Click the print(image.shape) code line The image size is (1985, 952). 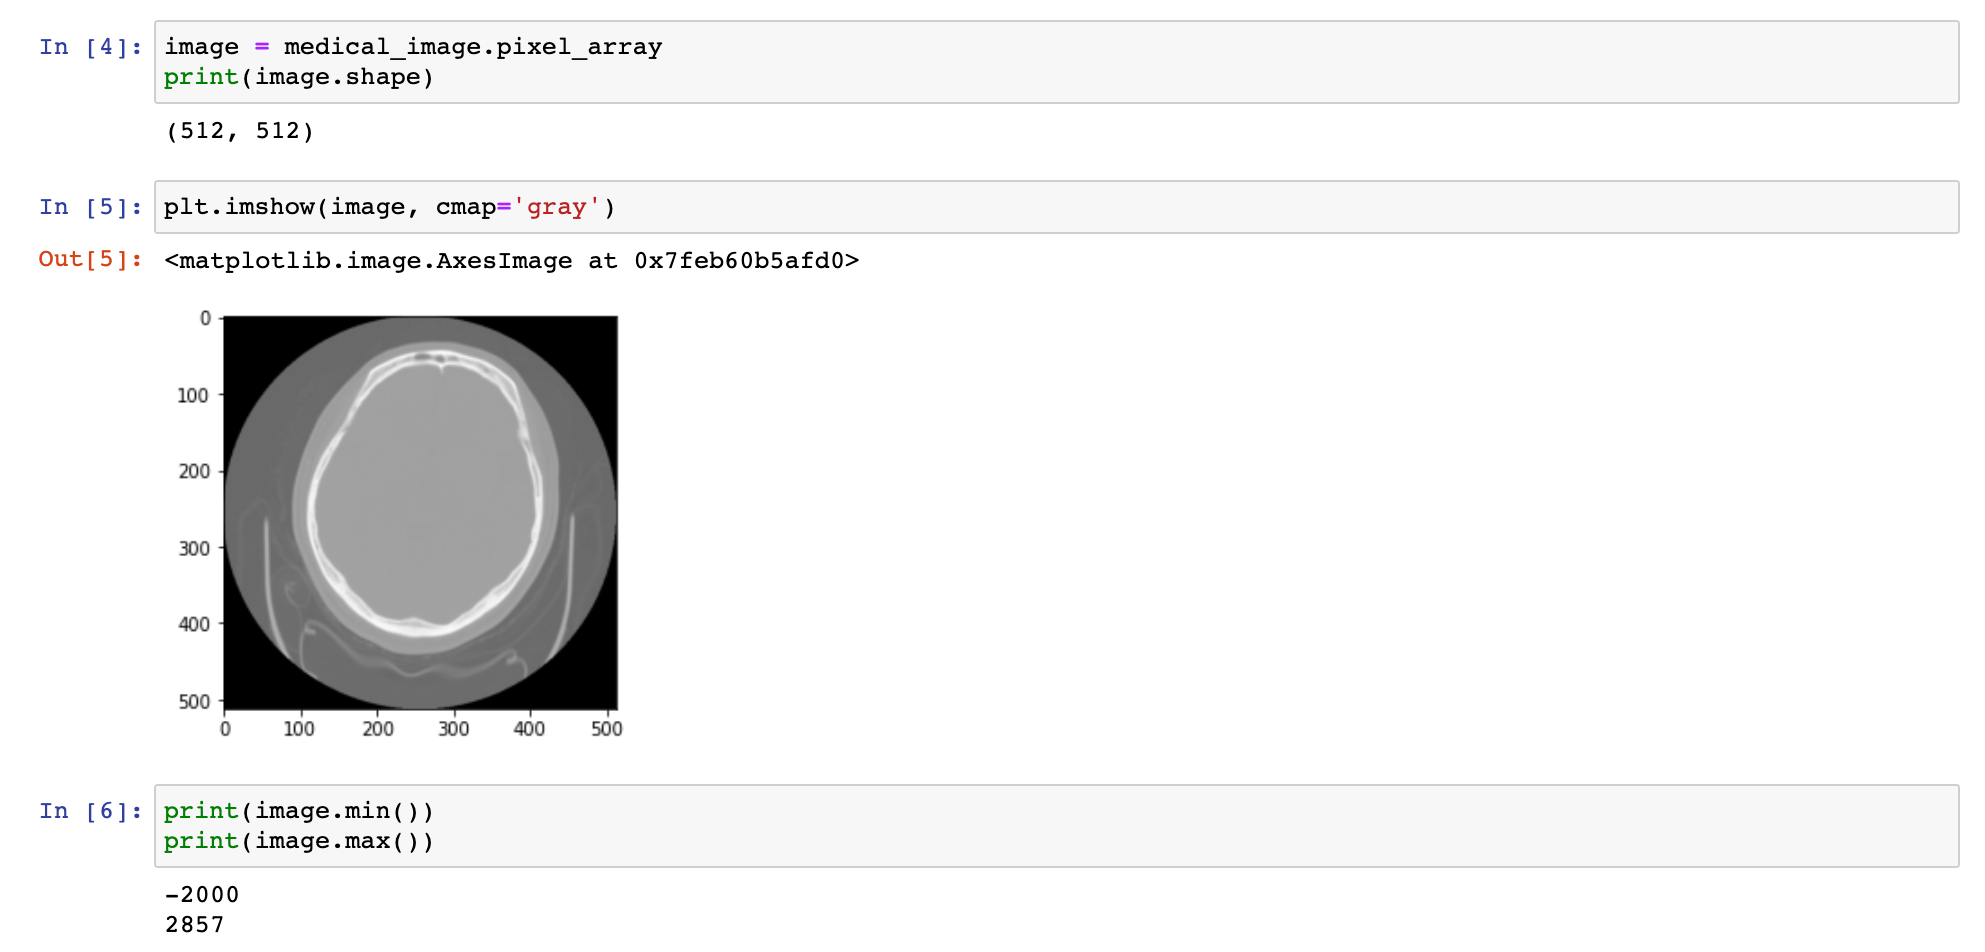298,77
